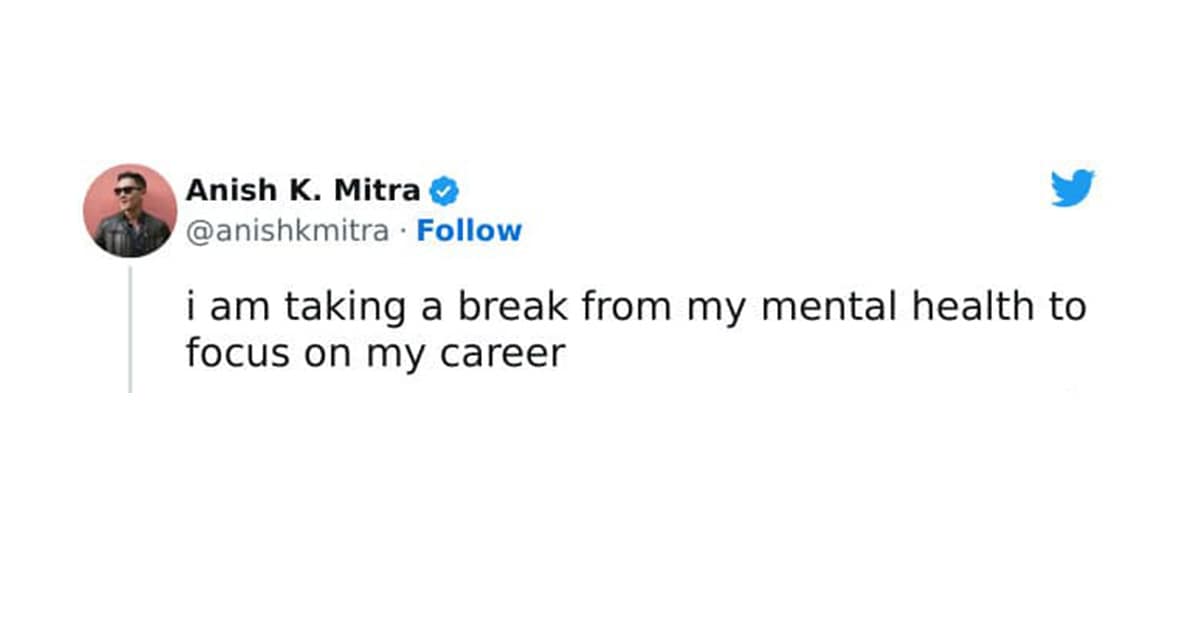The height and width of the screenshot is (628, 1200).
Task: Select the word "focus" in the tweet
Action: point(228,354)
